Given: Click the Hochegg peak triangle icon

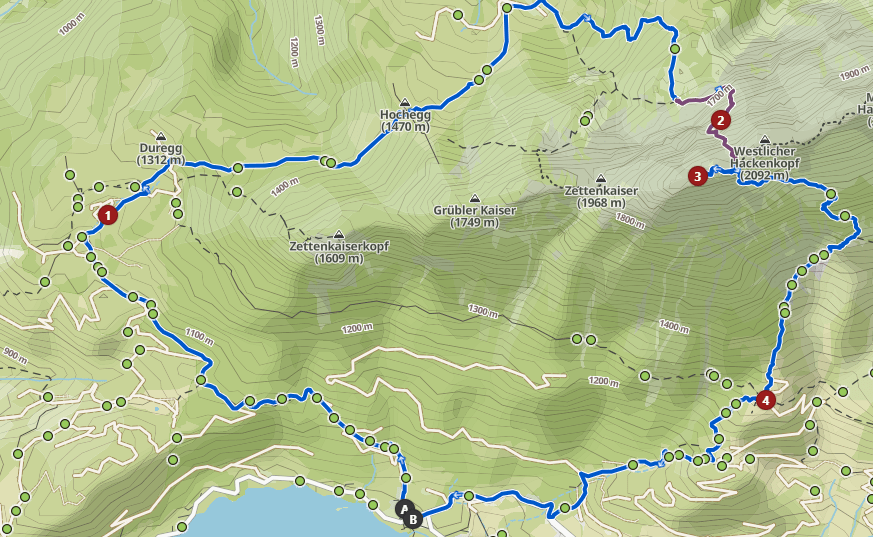Looking at the screenshot, I should click(x=405, y=102).
